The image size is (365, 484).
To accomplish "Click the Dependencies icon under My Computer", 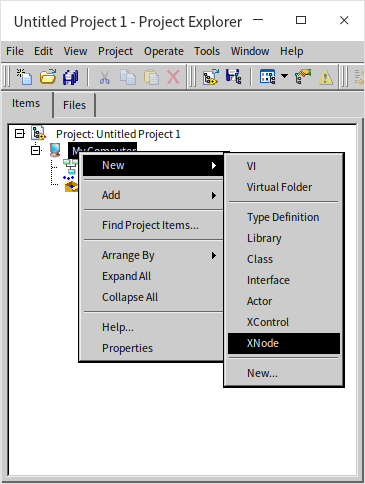I will click(70, 166).
